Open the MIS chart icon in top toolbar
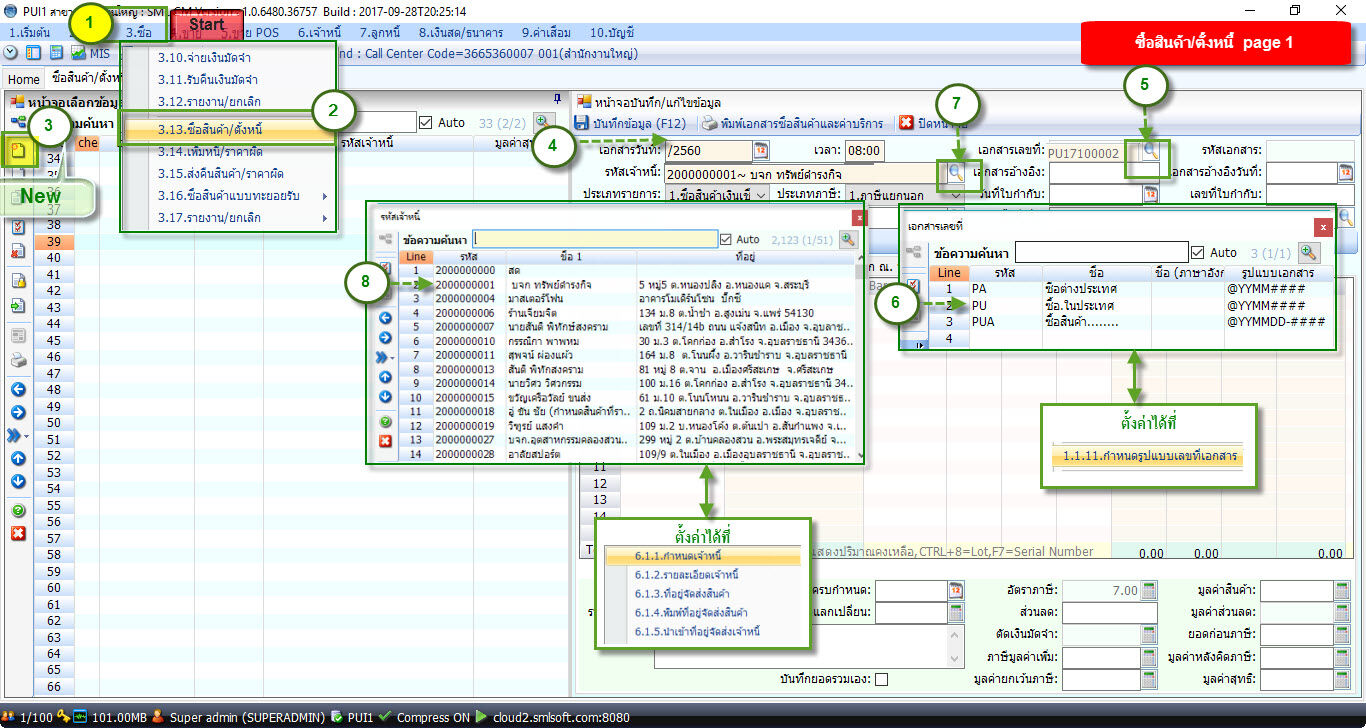 coord(78,53)
